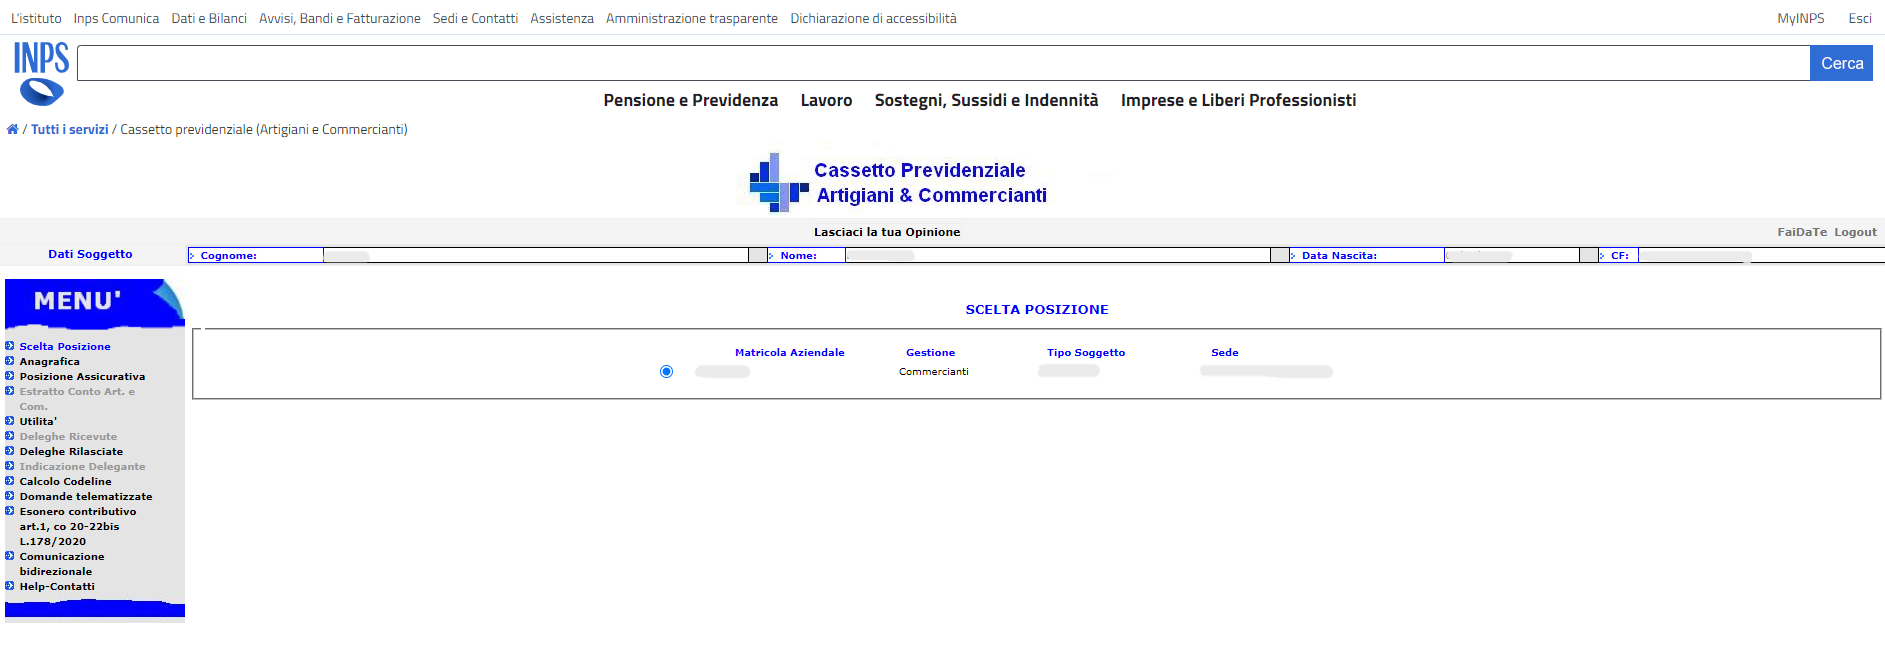Click the Matricola Aziendale column header
The image size is (1885, 667).
[x=790, y=352]
